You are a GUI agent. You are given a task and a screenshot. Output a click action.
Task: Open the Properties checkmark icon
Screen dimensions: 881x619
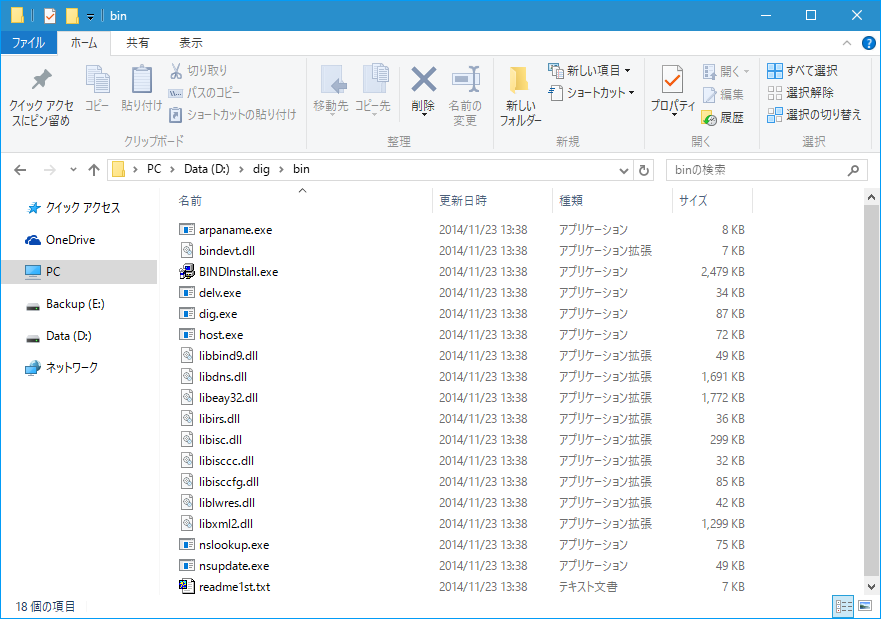click(x=672, y=79)
